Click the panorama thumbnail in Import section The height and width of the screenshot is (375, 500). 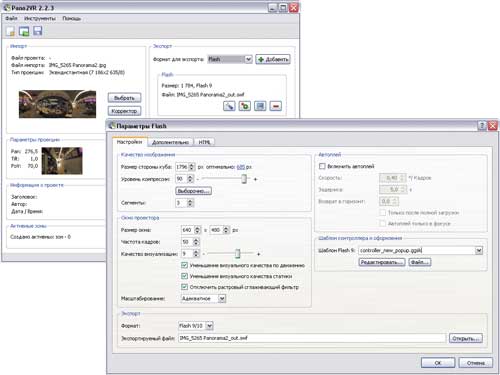57,104
